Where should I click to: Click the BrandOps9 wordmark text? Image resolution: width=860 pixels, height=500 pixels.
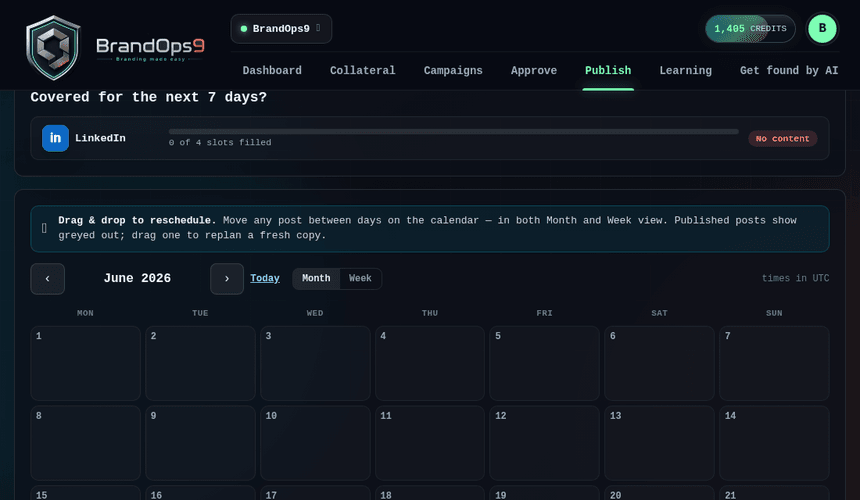click(x=150, y=46)
